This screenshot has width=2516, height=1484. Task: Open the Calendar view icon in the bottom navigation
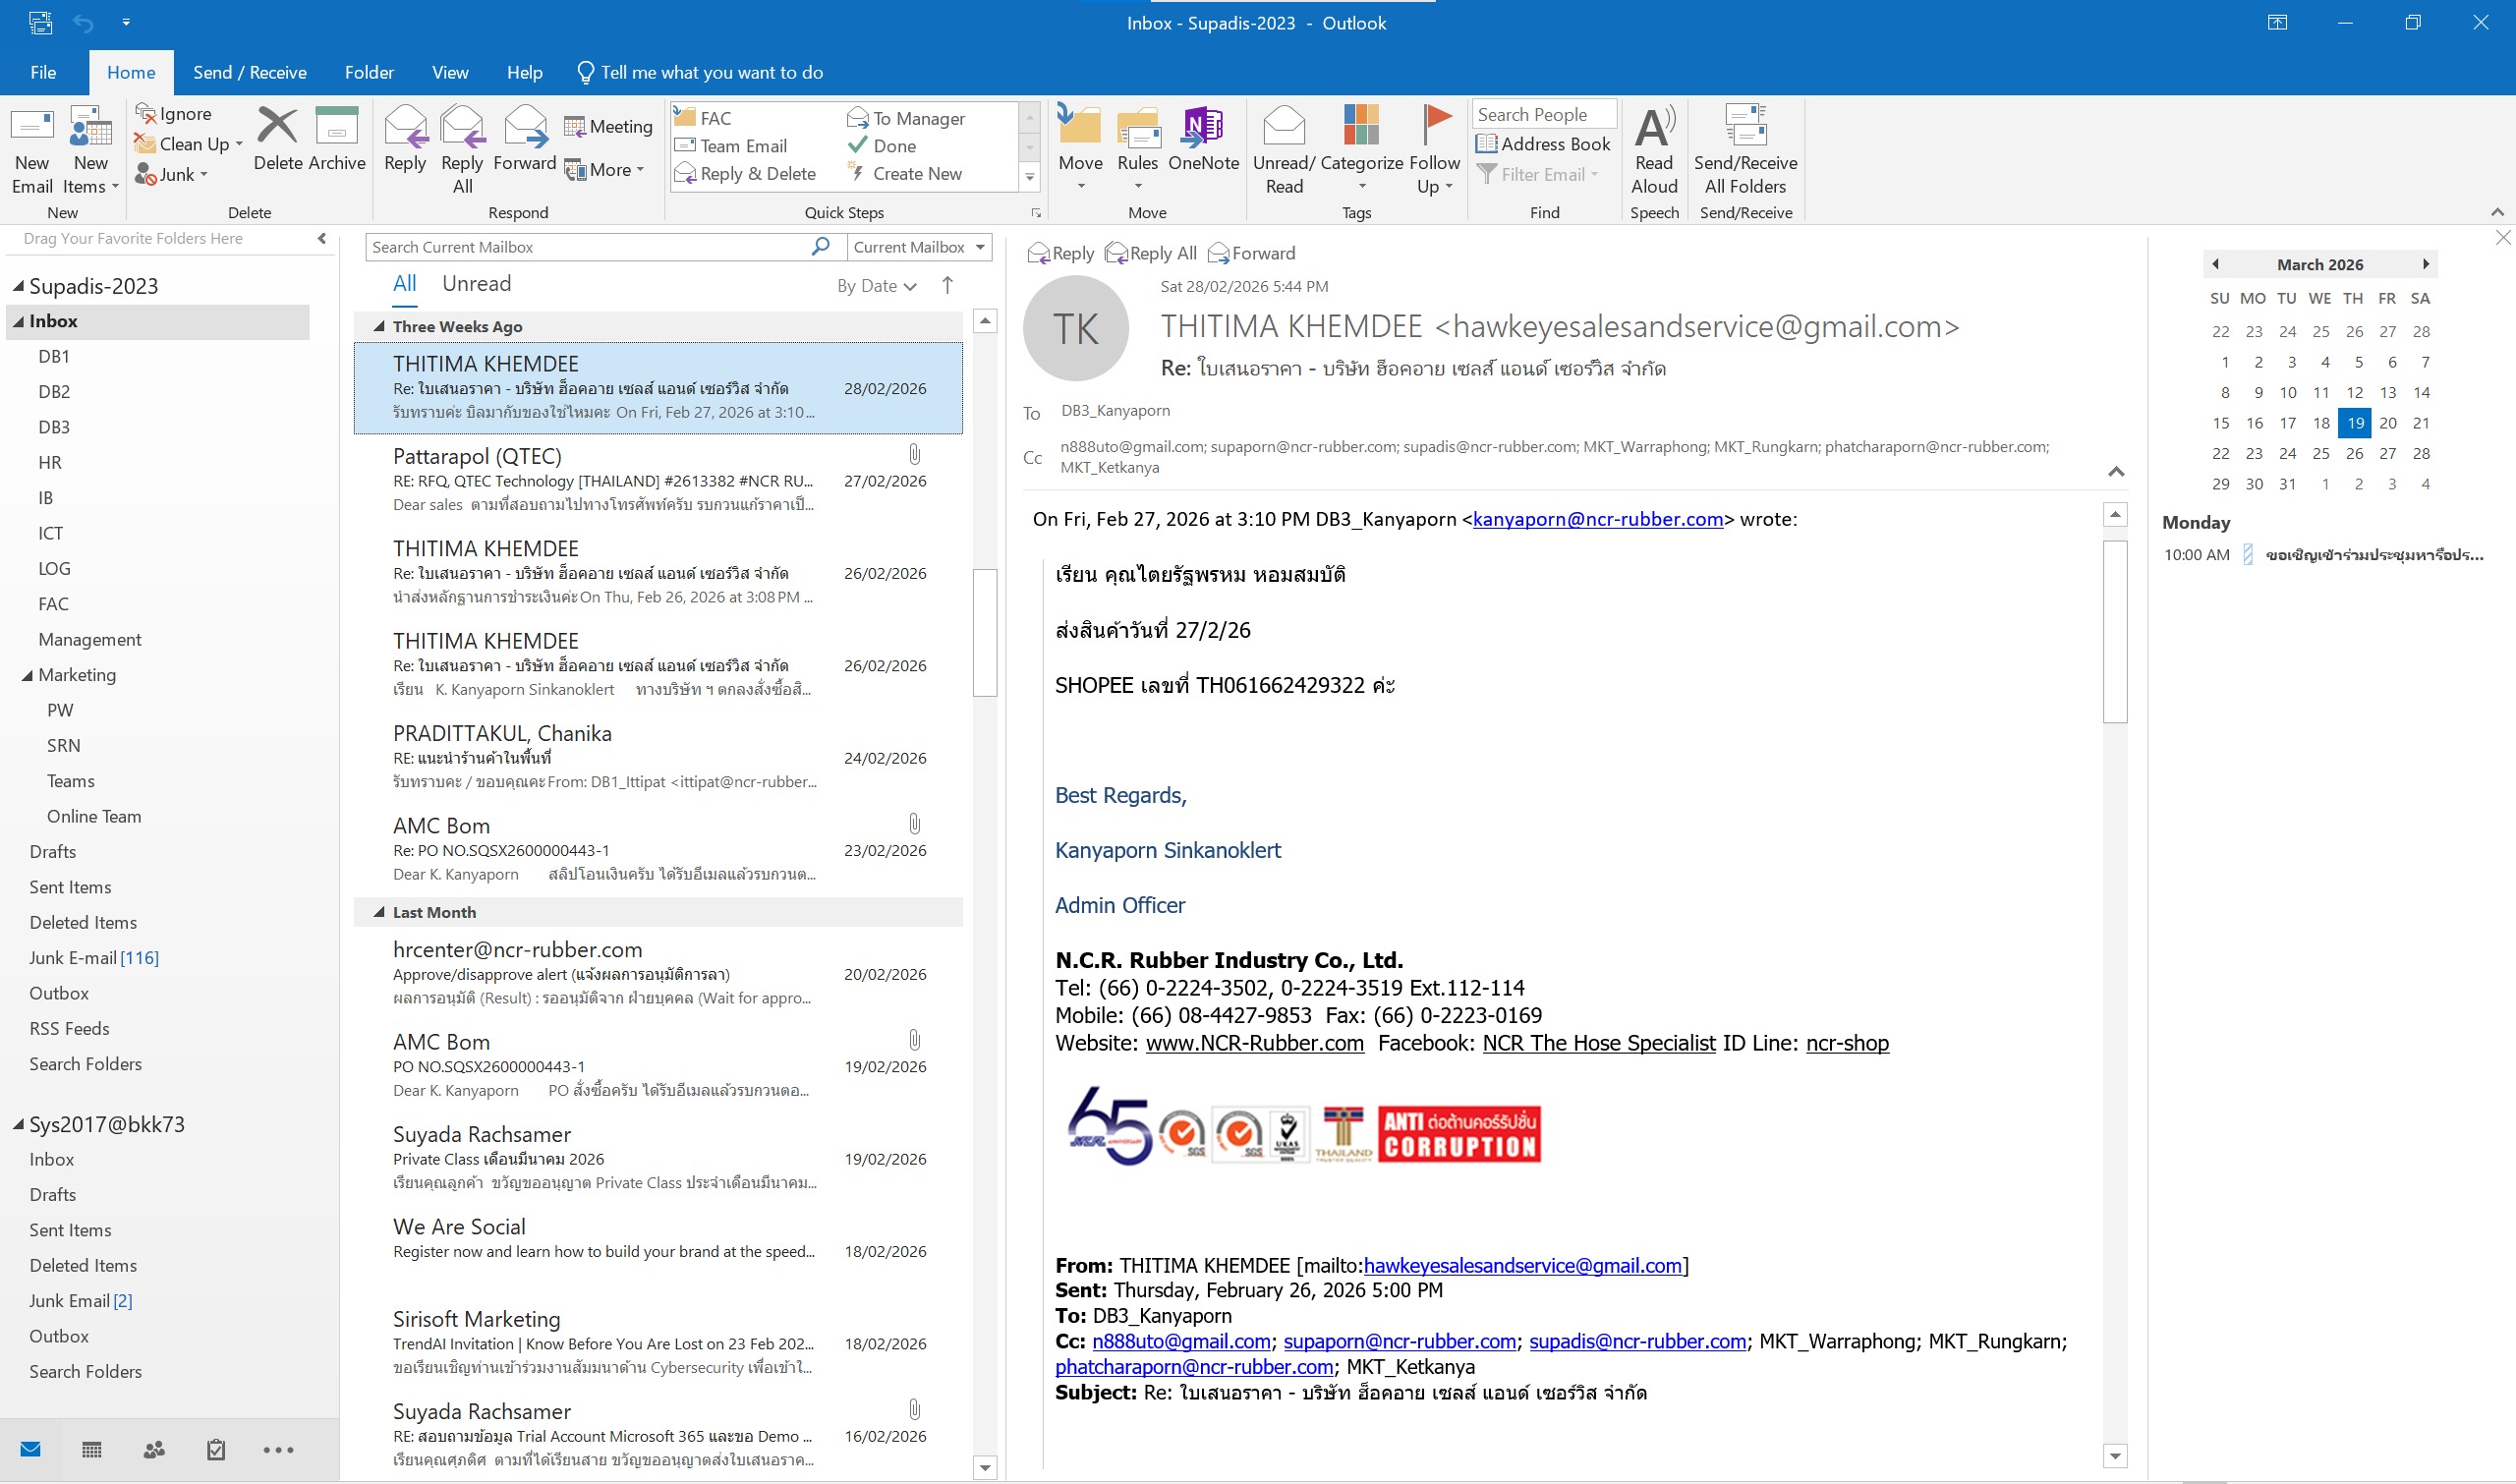91,1449
